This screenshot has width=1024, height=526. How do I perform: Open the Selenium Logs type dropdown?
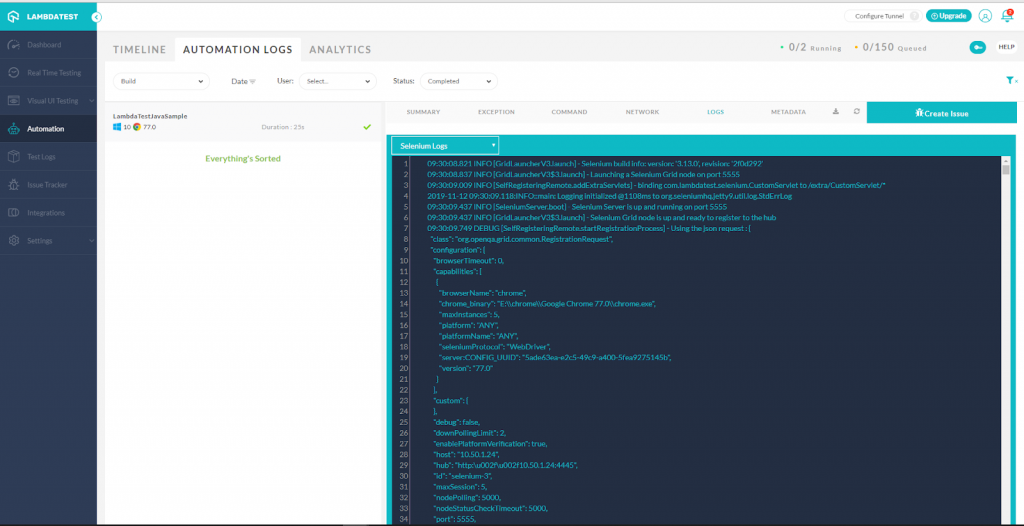click(x=444, y=146)
